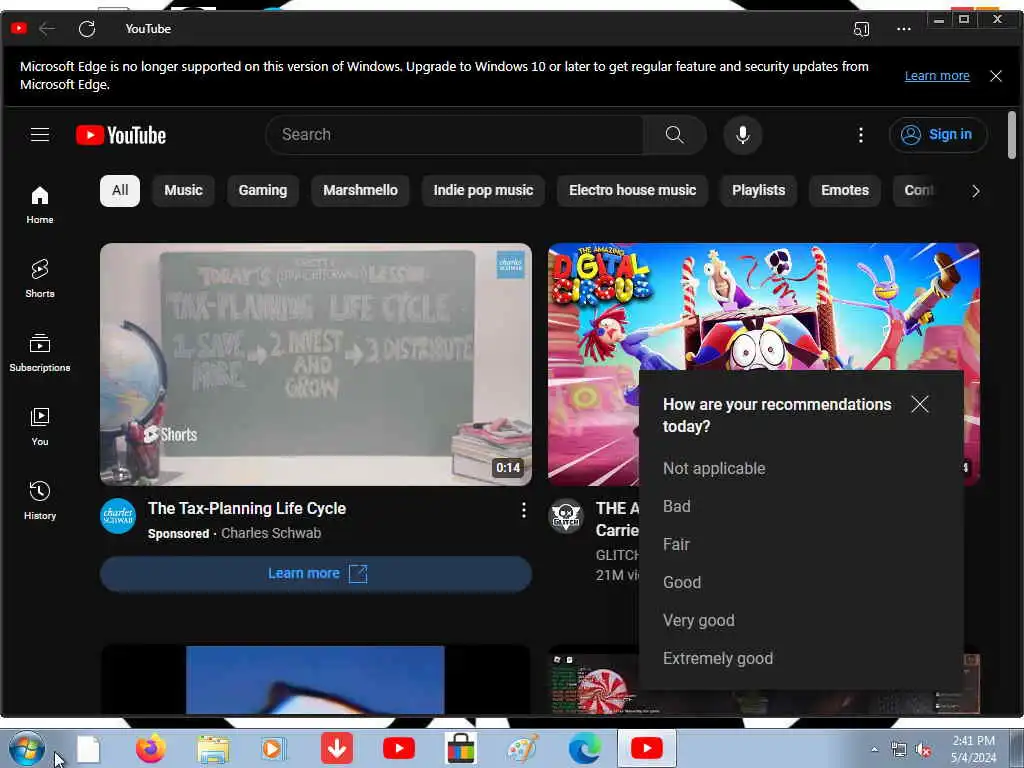Click the browser back arrow
Image resolution: width=1024 pixels, height=768 pixels.
point(47,28)
